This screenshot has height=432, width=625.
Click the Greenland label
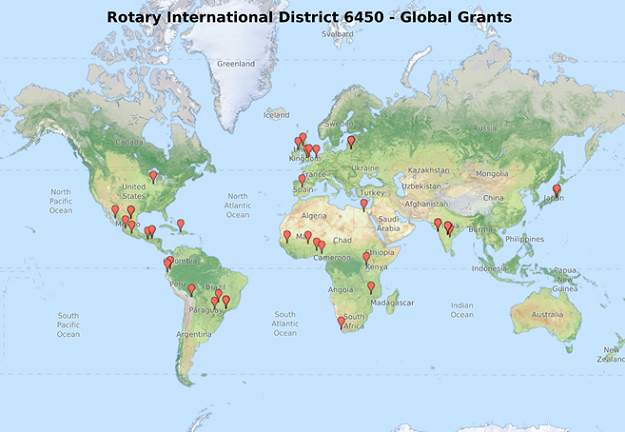coord(236,64)
